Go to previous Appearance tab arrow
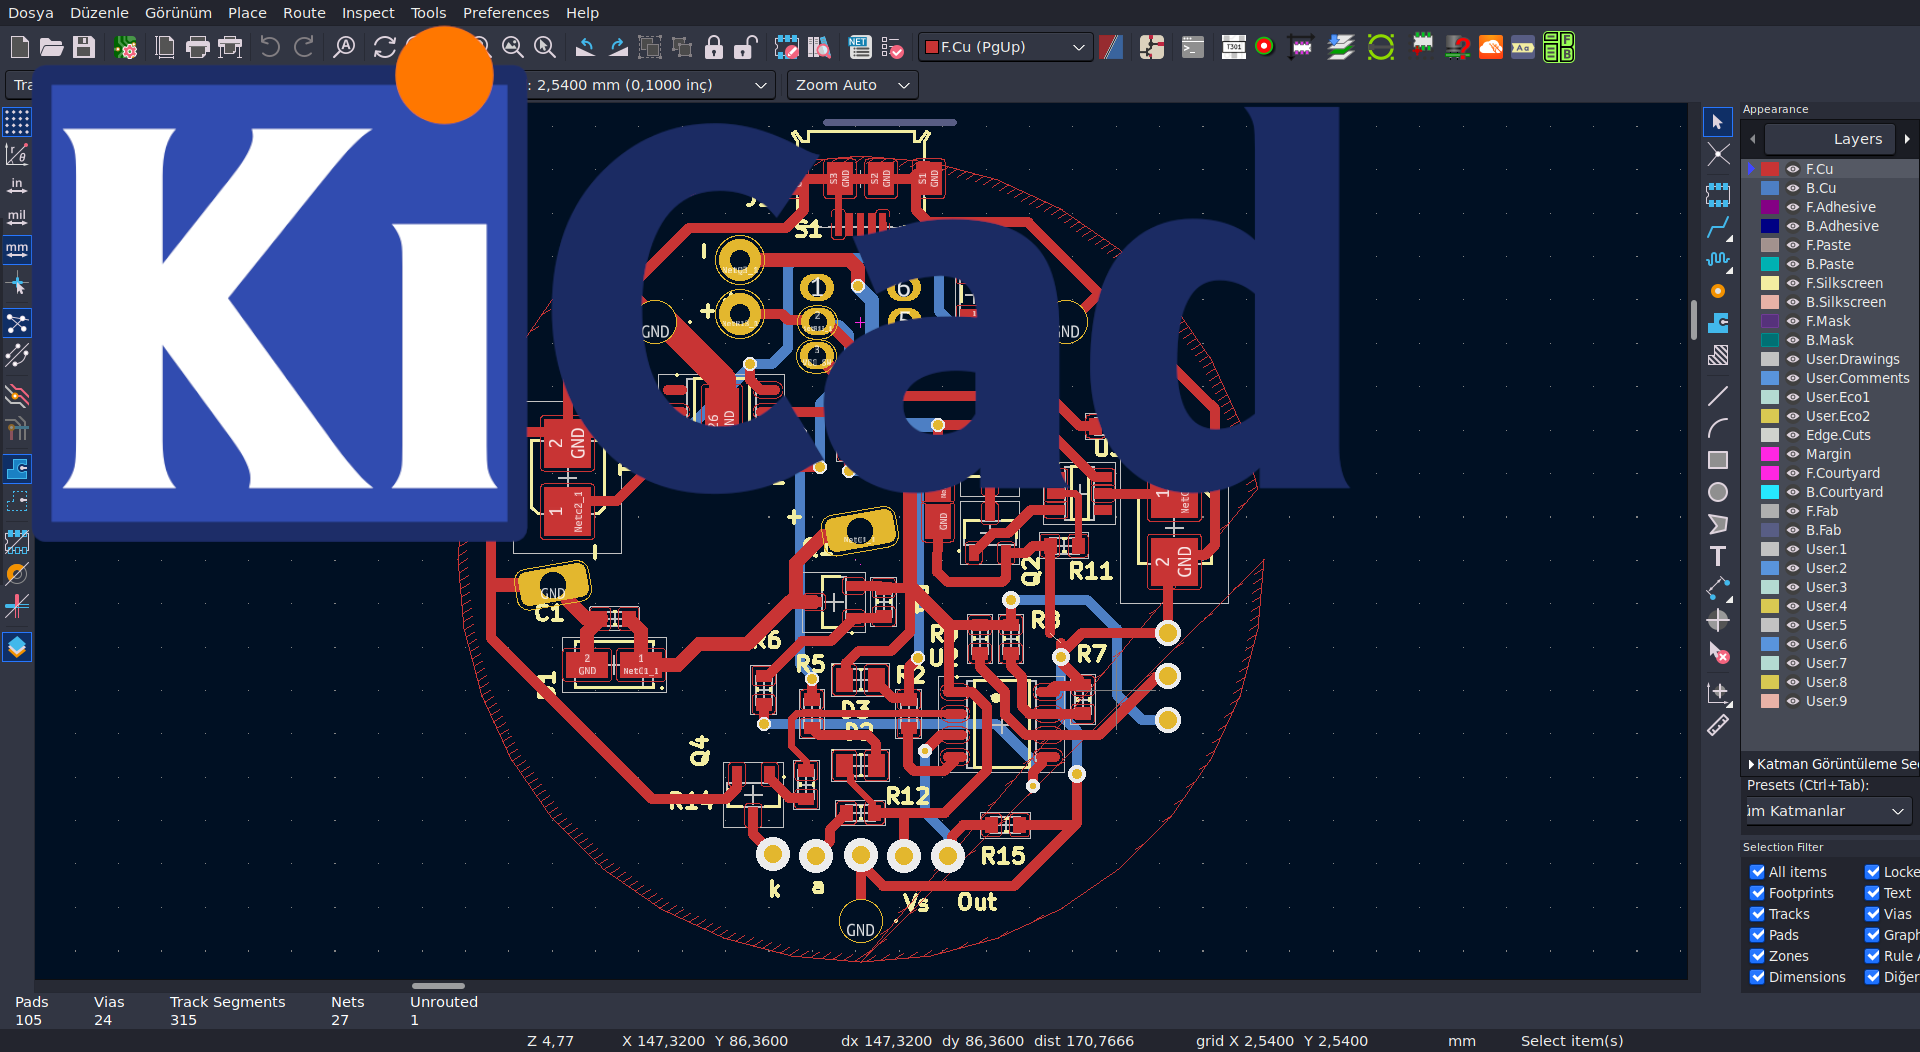The height and width of the screenshot is (1052, 1920). (1753, 139)
